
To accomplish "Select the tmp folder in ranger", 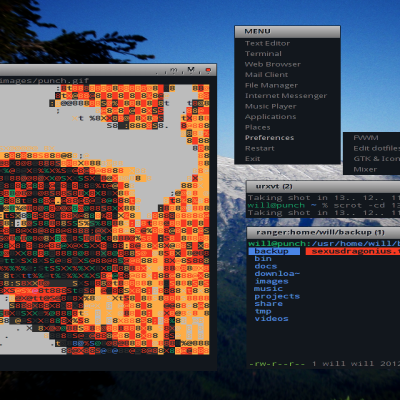I will (x=263, y=311).
